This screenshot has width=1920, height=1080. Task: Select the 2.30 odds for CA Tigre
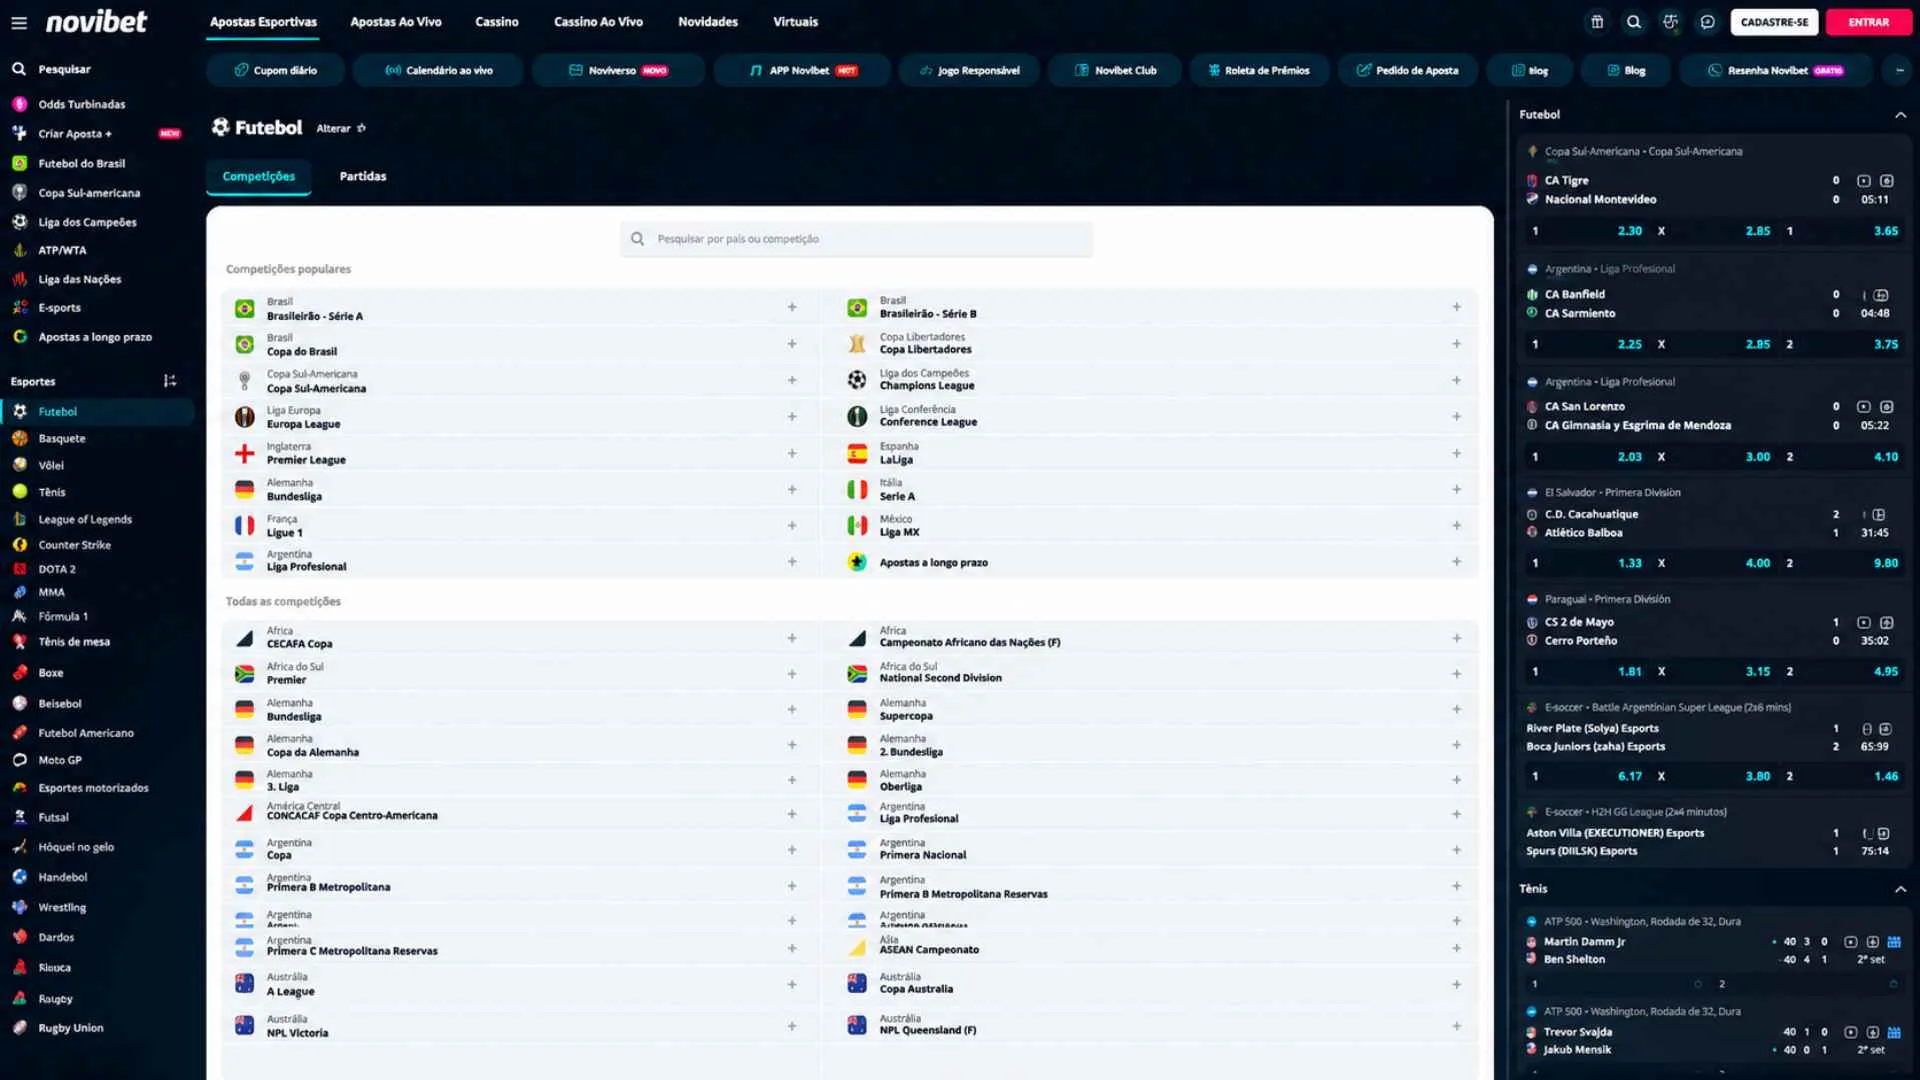point(1630,231)
